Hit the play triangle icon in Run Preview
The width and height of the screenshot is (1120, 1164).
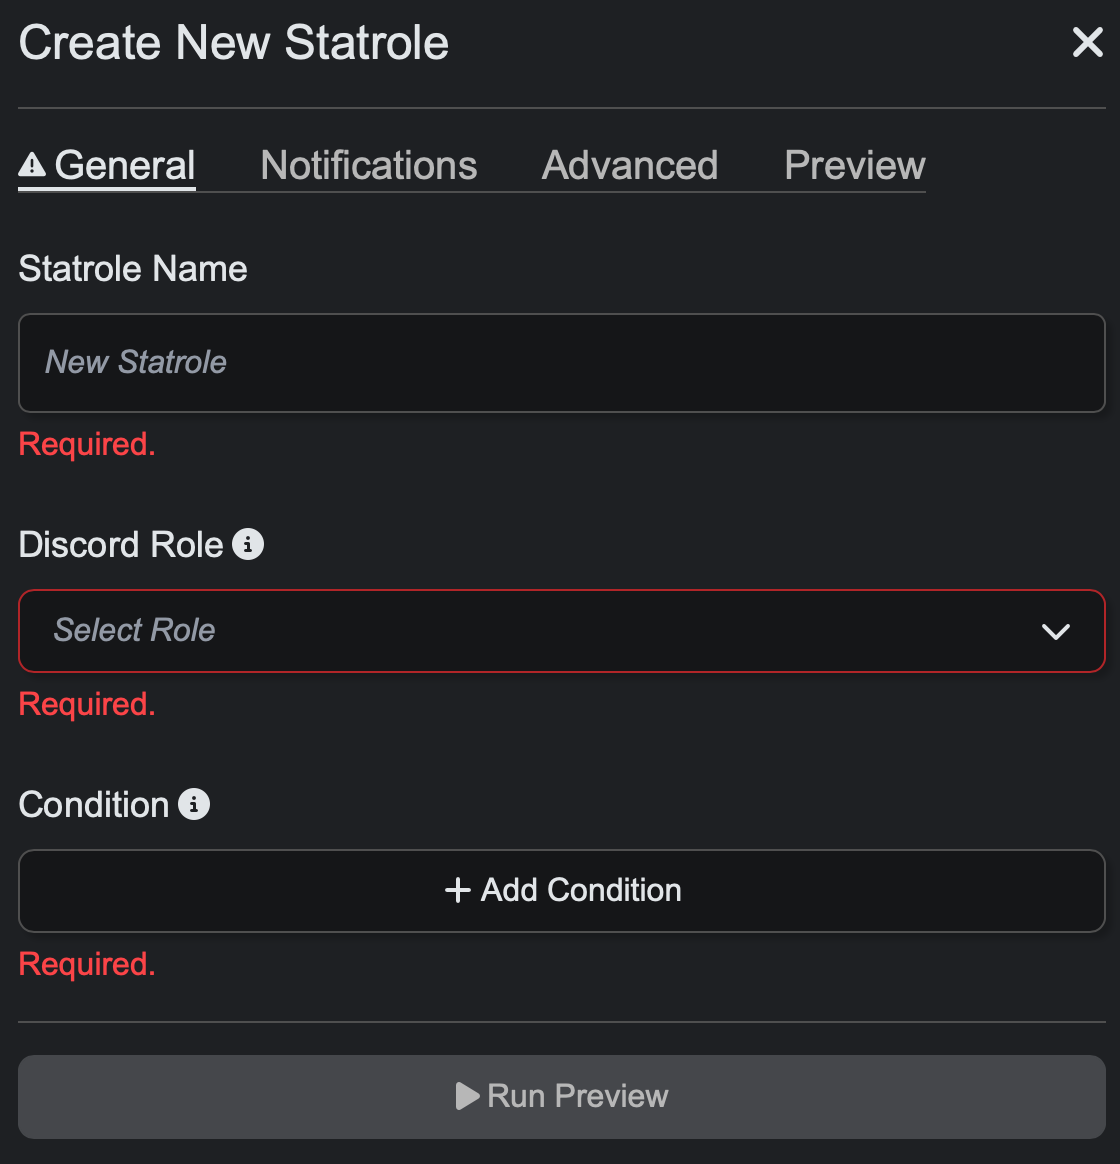tap(466, 1097)
